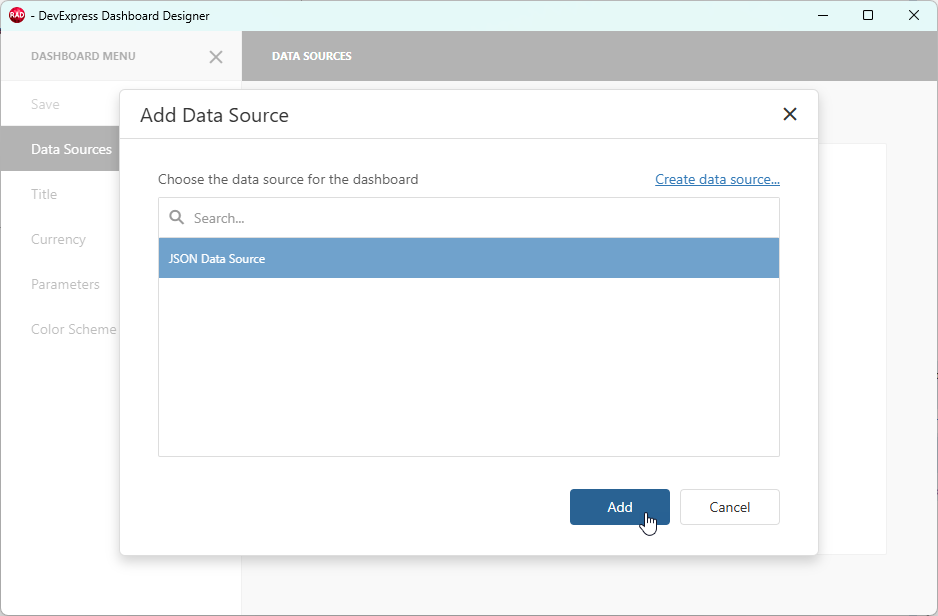Open Currency settings from the Dashboard Menu

click(x=58, y=239)
